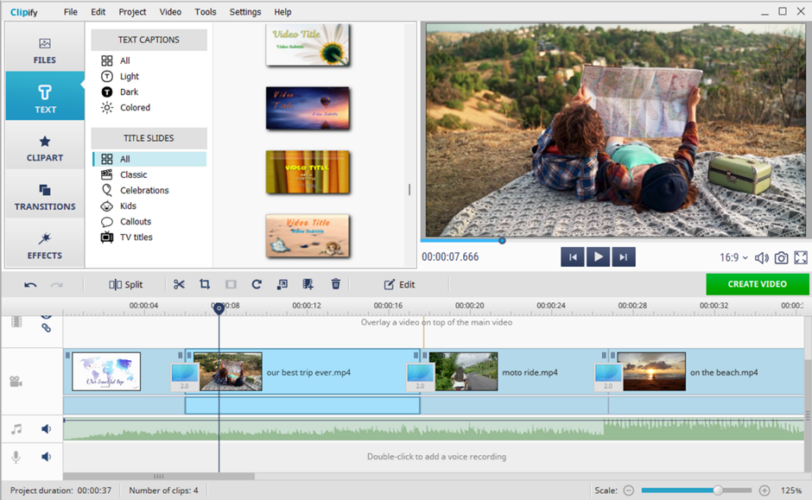Click the timeline playhead marker

[219, 308]
